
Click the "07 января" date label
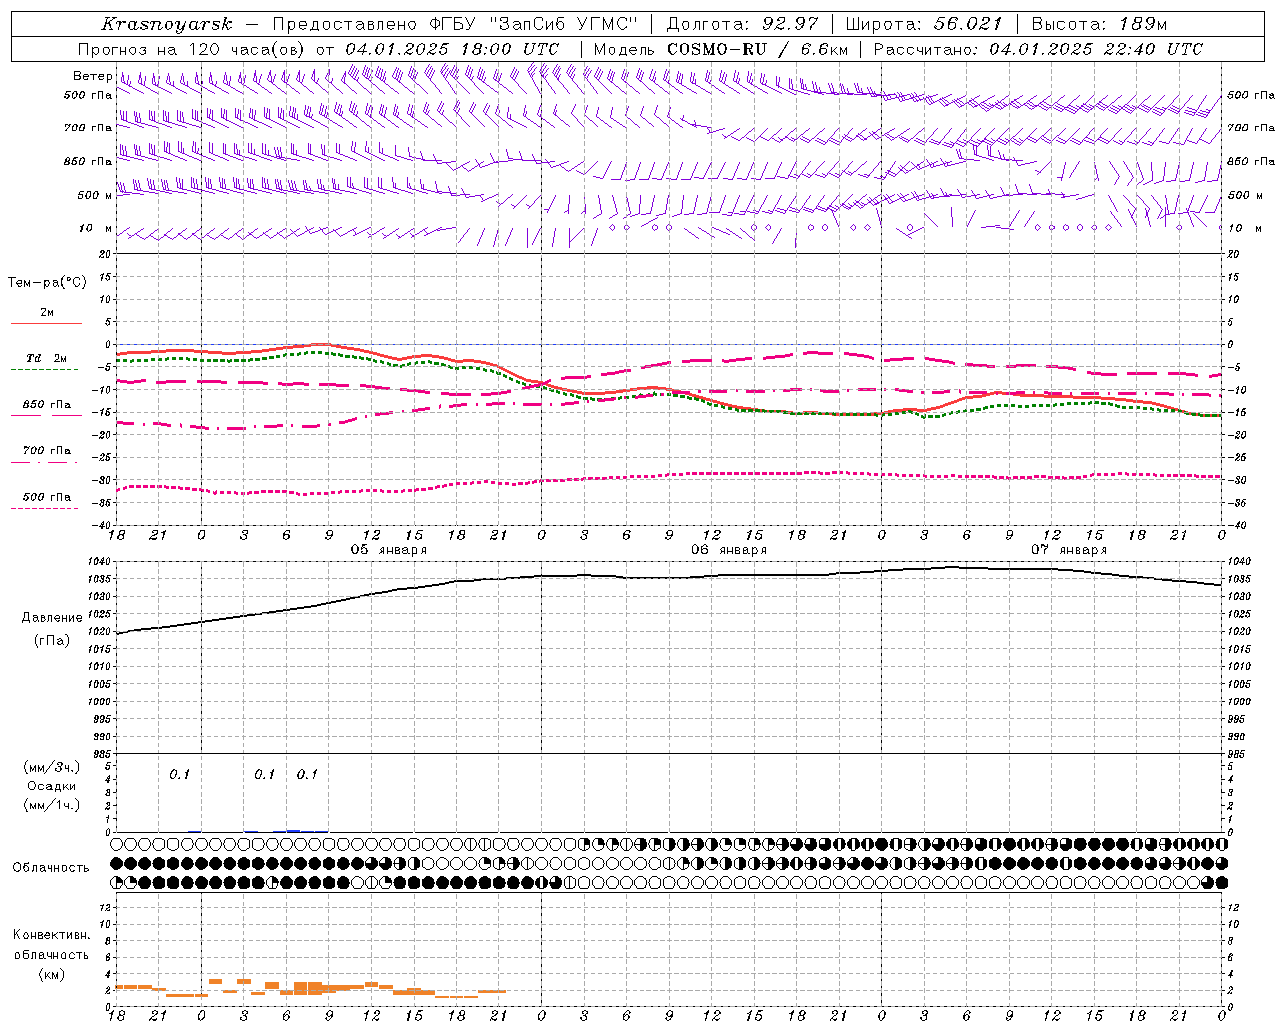(x=1069, y=550)
